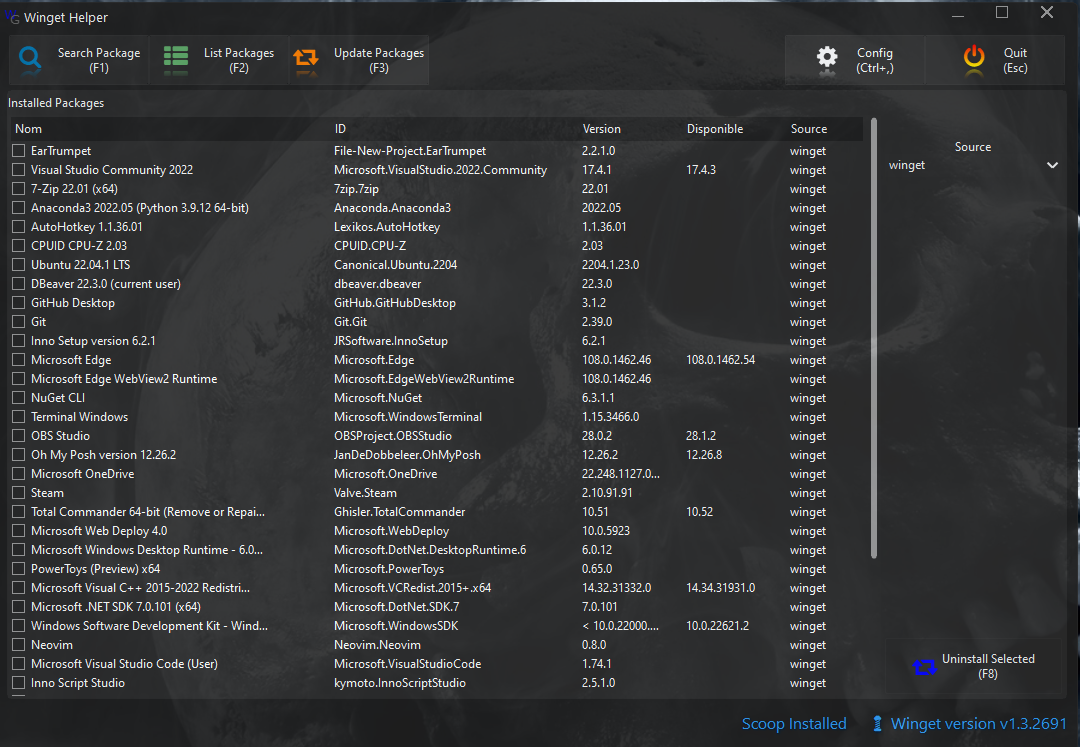Click the Microsoft OneDrive package name
The image size is (1080, 747).
(x=83, y=474)
